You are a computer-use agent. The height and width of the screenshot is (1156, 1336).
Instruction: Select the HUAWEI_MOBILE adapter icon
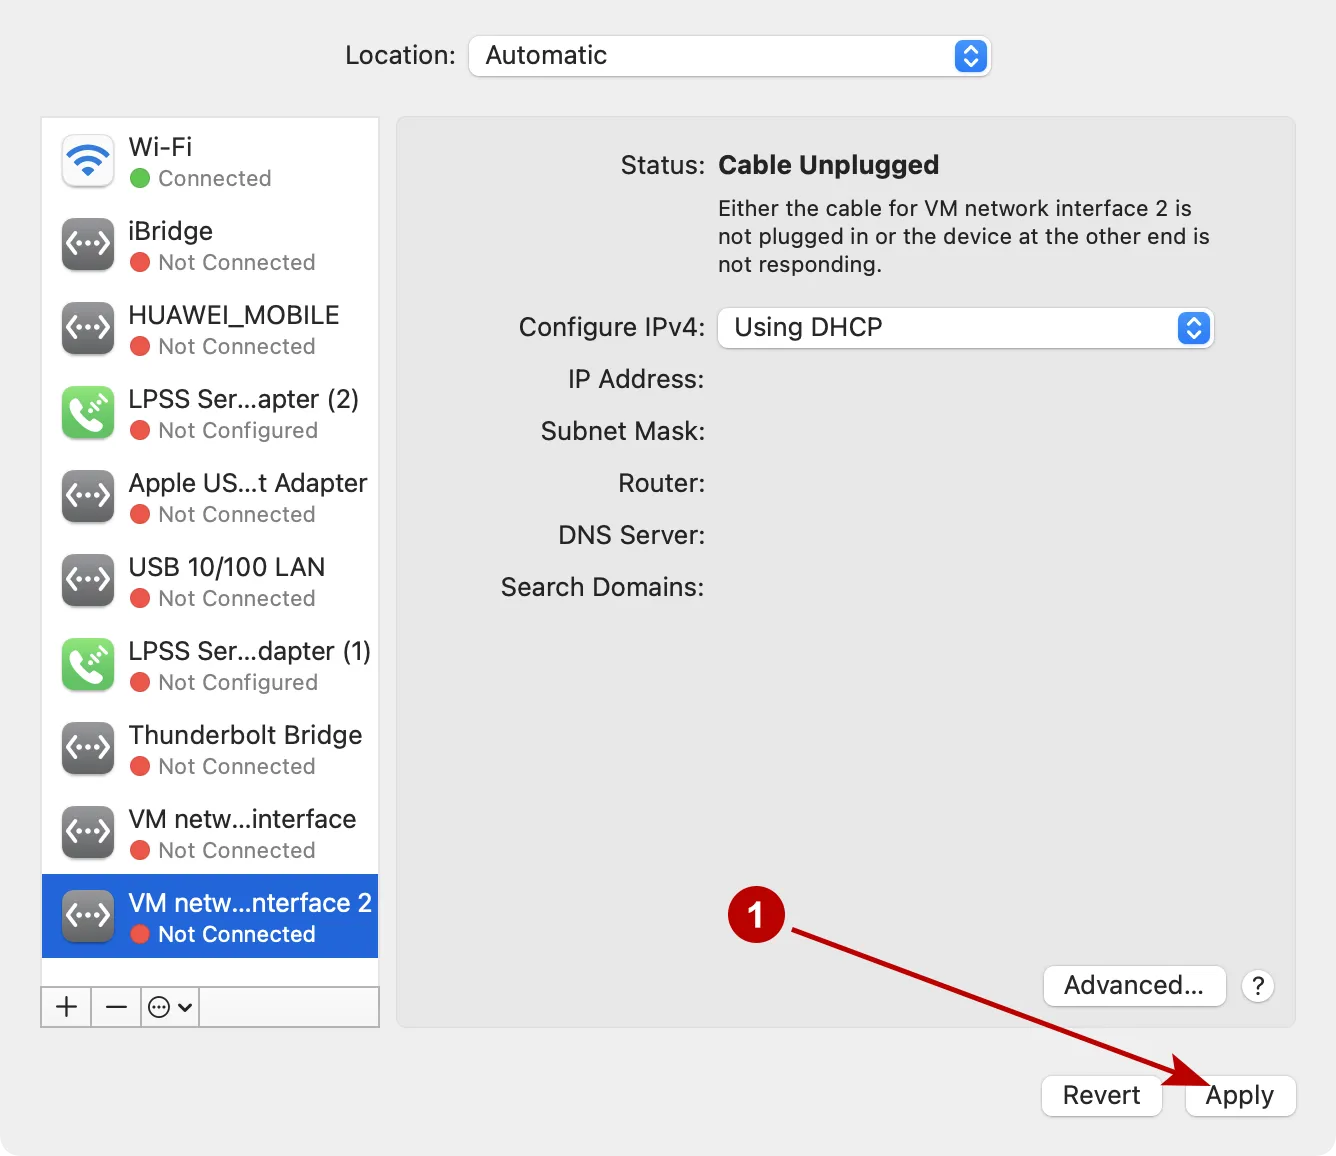tap(87, 328)
